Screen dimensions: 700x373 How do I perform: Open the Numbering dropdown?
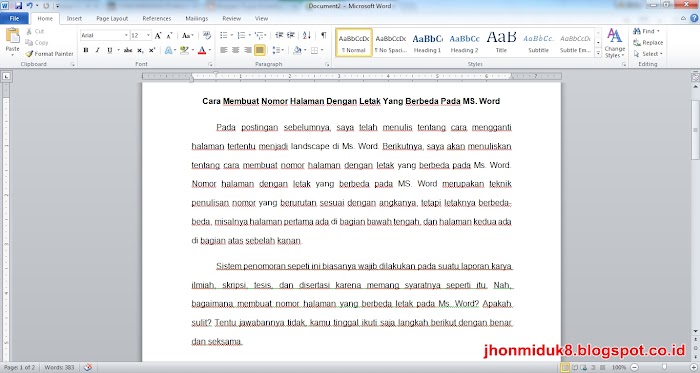[249, 35]
